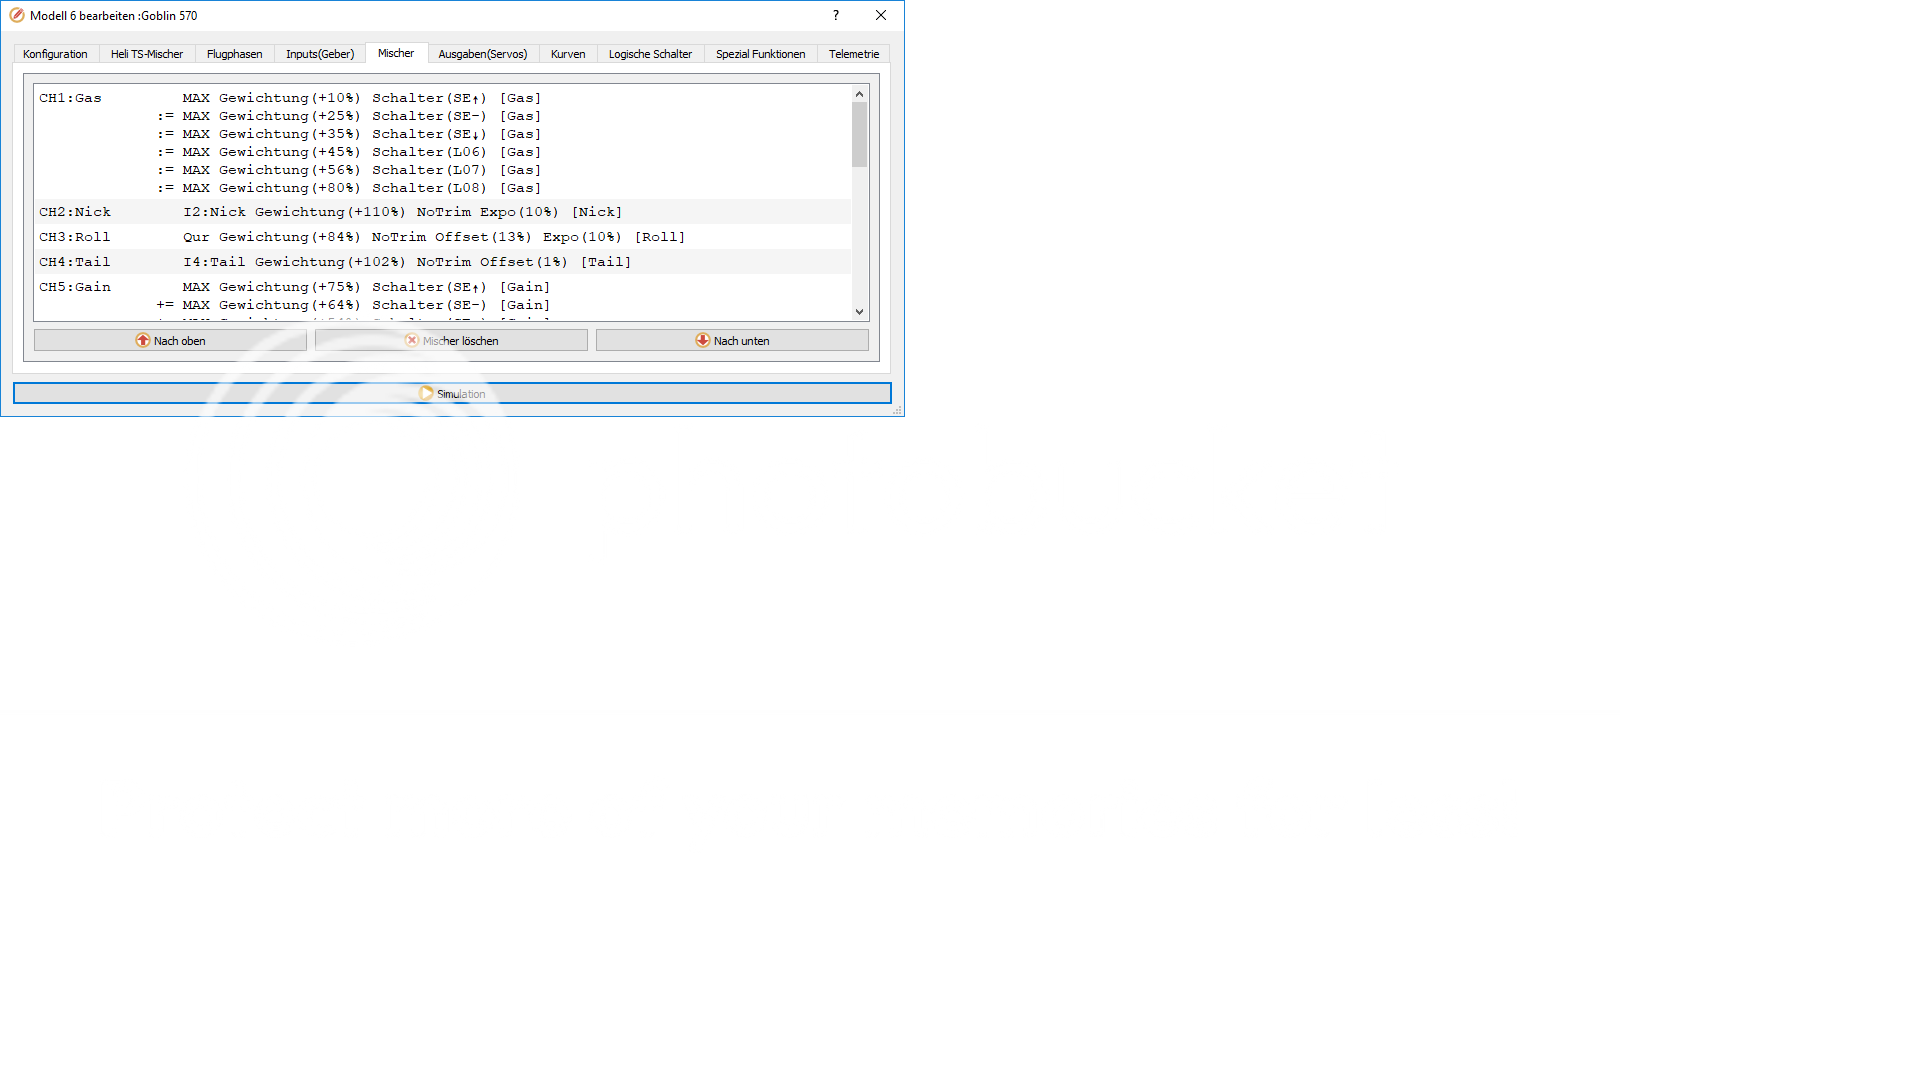This screenshot has width=1920, height=1080.
Task: Open the Konfiguration tab
Action: point(55,54)
